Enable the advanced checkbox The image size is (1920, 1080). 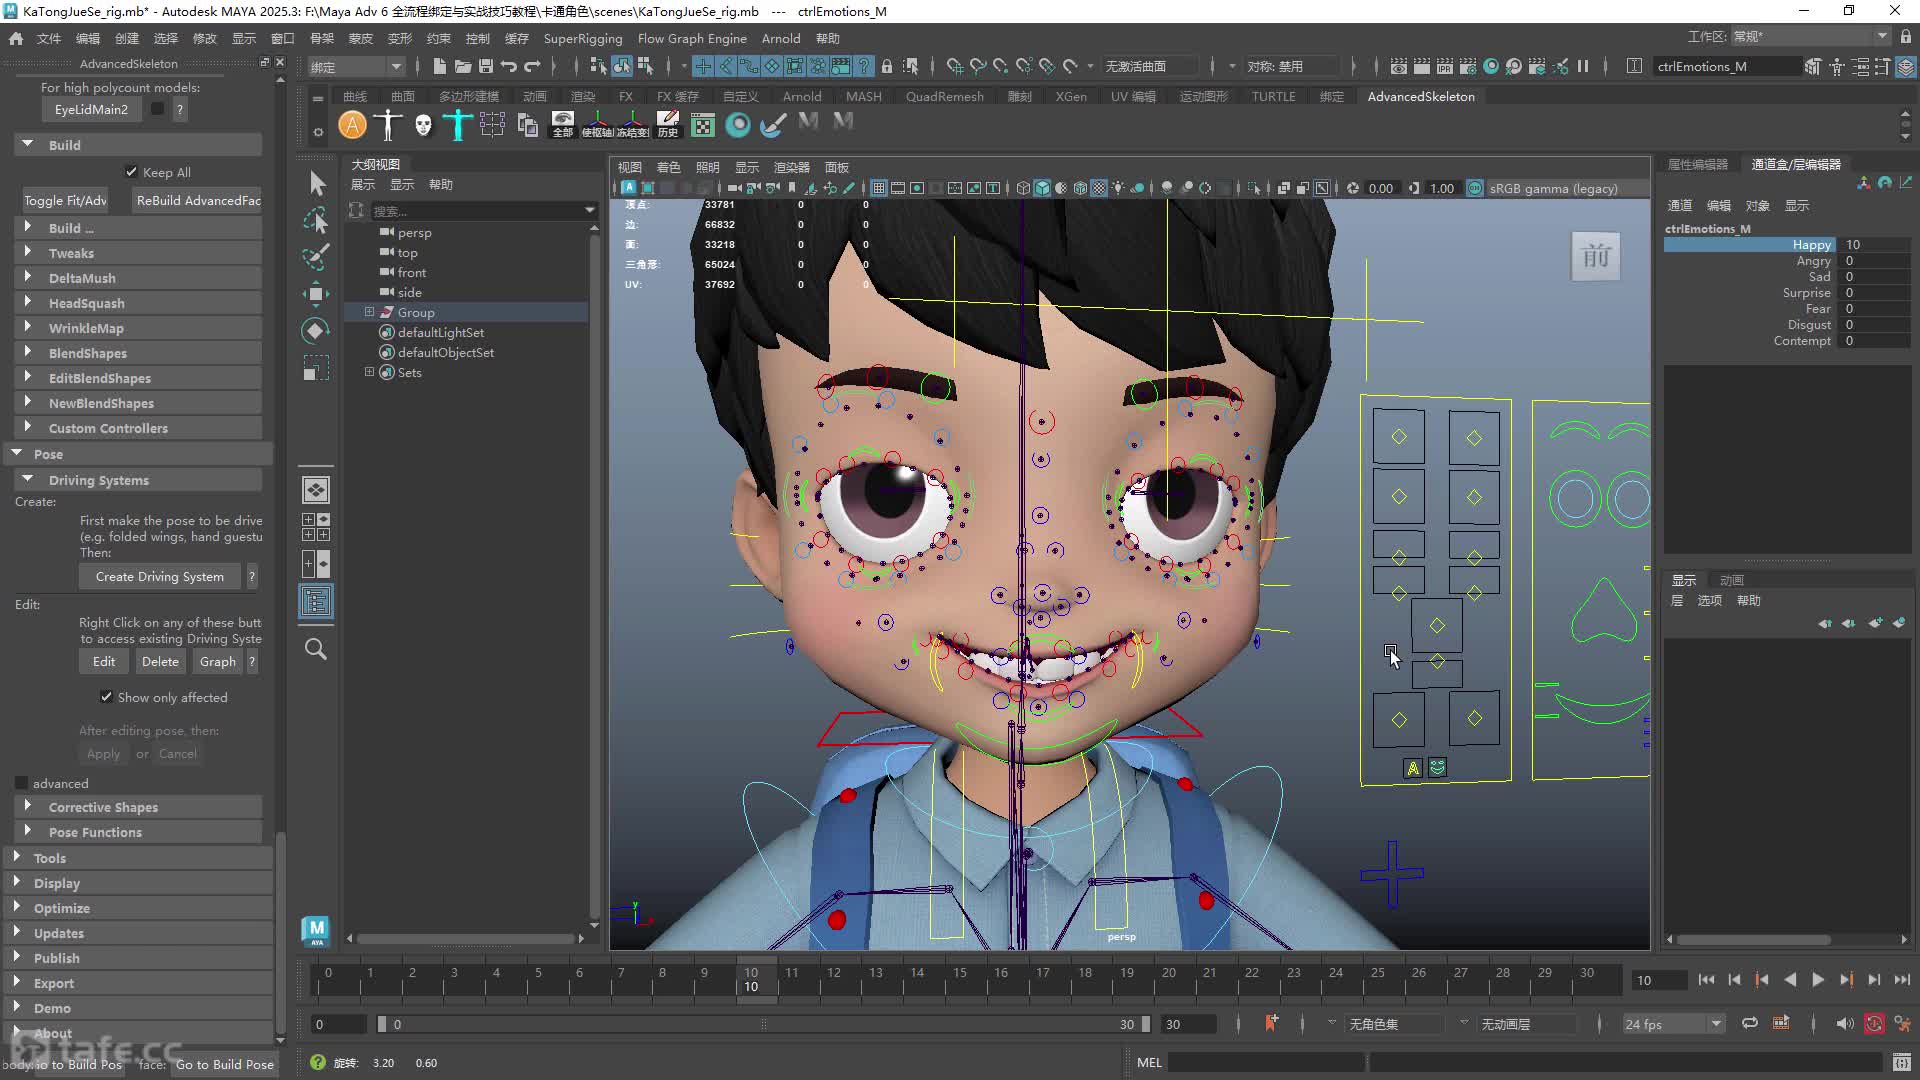[21, 783]
